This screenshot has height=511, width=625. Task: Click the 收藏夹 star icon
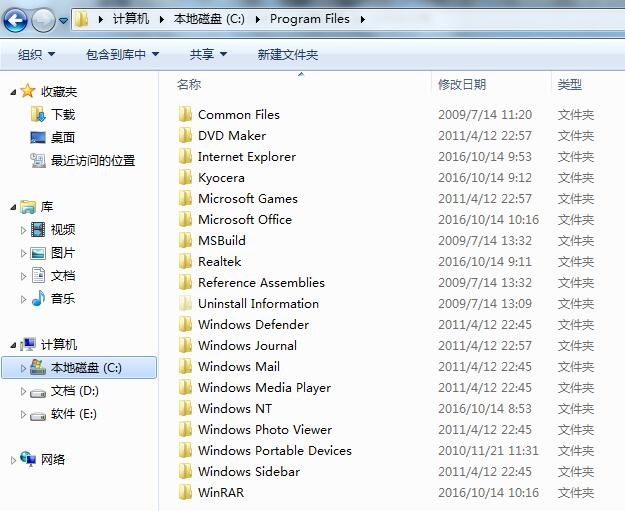[x=28, y=91]
